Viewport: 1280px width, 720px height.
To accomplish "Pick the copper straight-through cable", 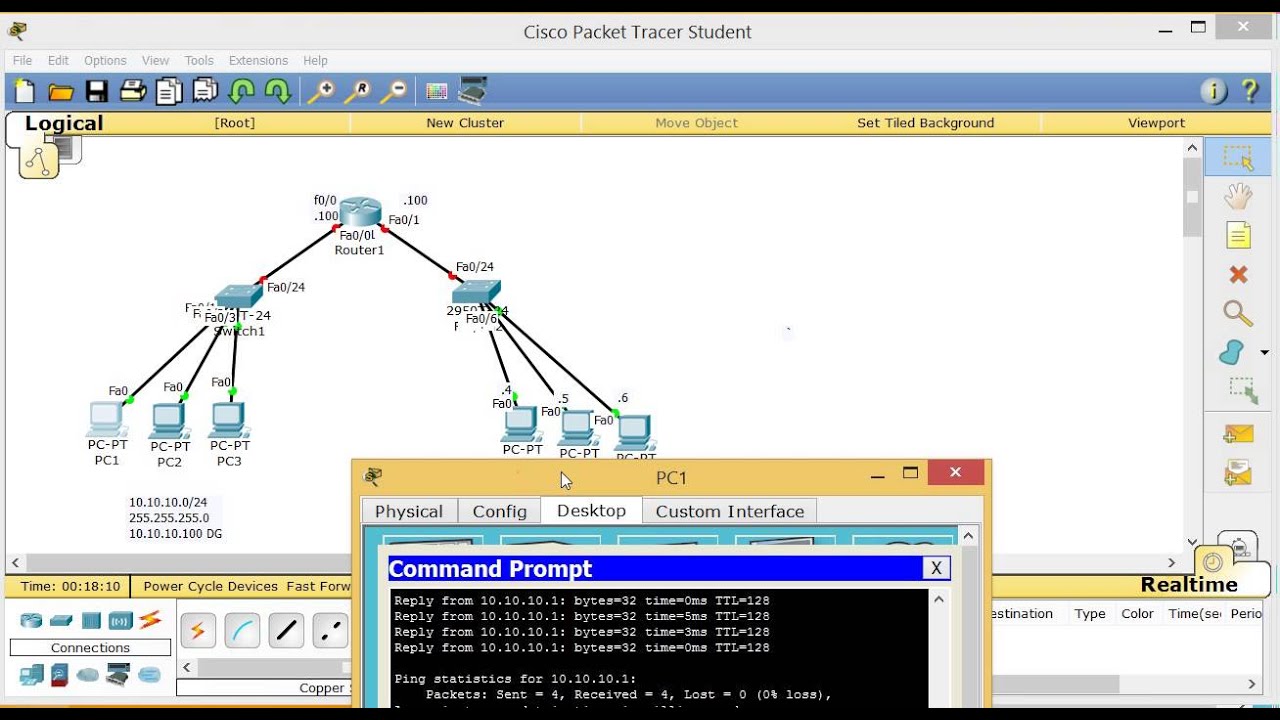I will pos(286,631).
